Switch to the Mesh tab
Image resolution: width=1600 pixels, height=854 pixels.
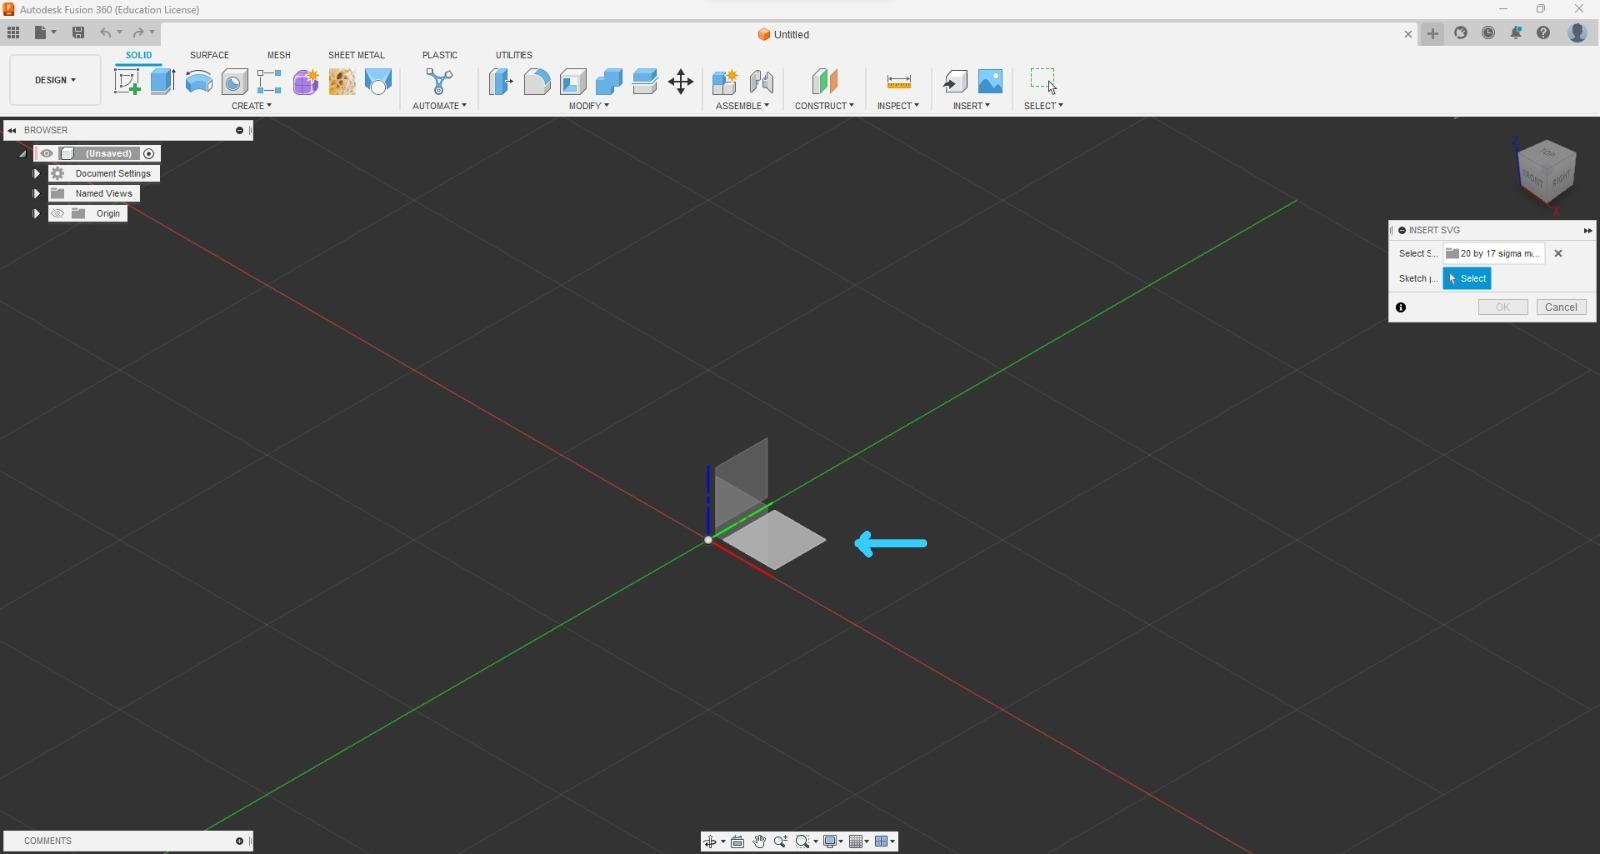[x=279, y=55]
